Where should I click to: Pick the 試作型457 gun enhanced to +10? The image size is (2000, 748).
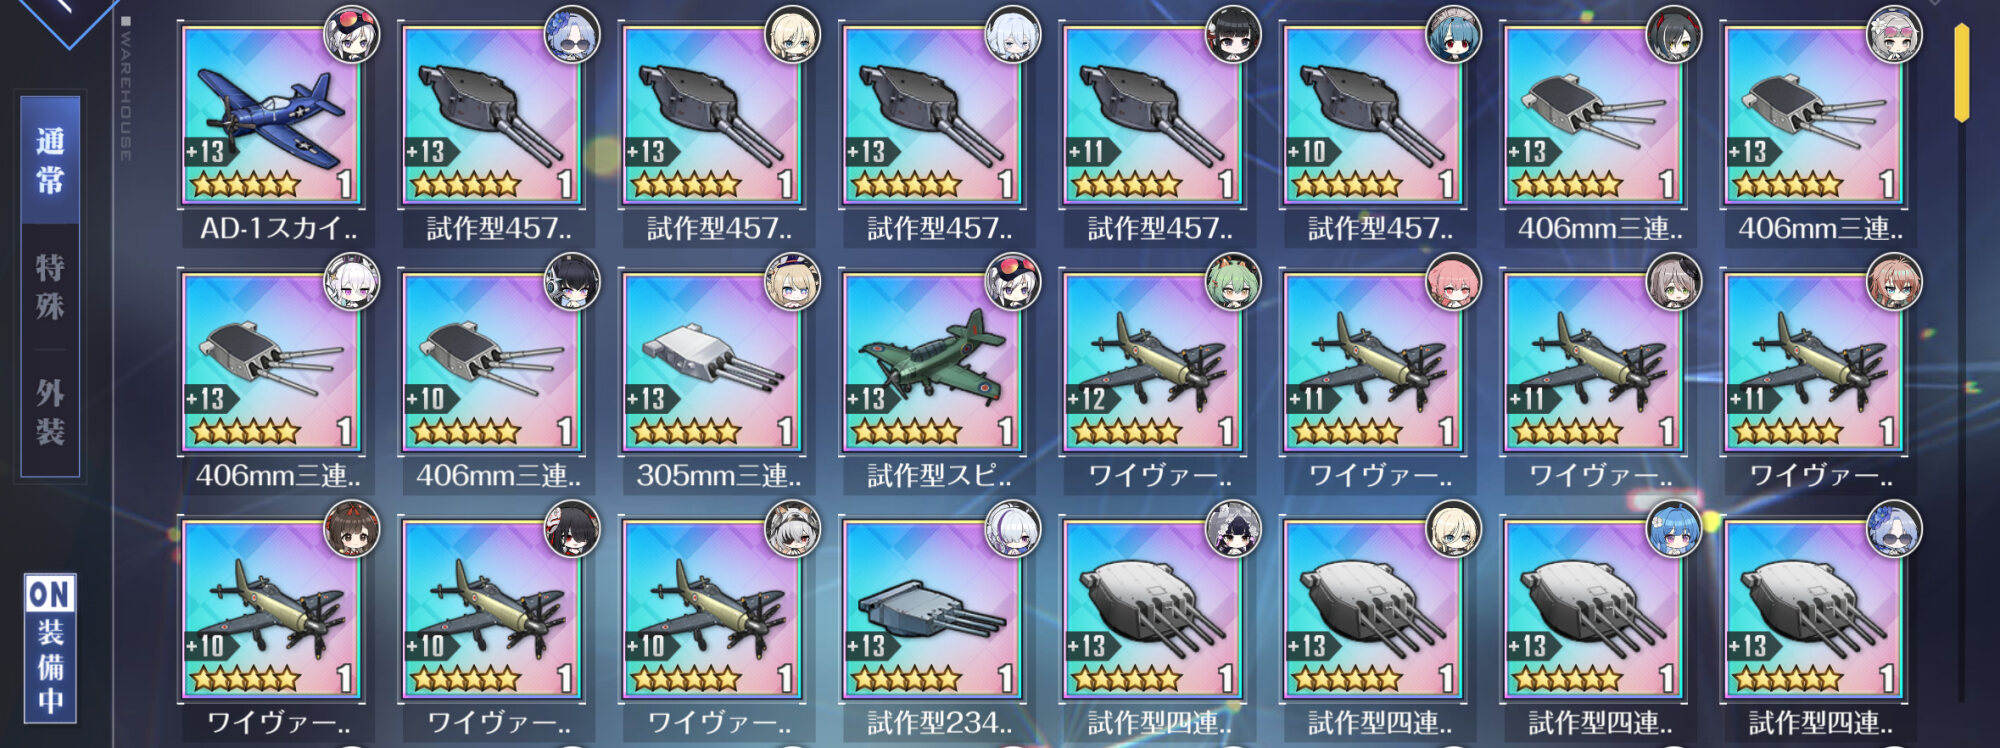[x=1371, y=115]
